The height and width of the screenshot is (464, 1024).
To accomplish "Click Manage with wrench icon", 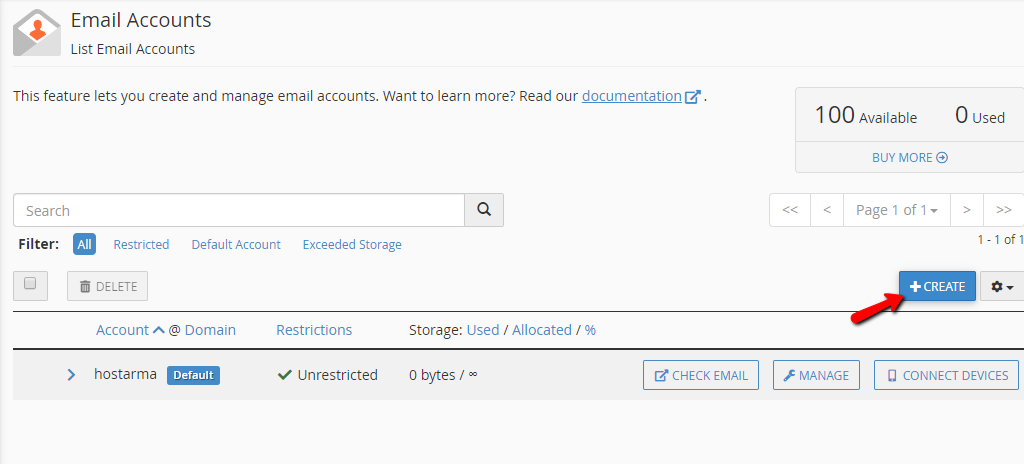I will [815, 375].
